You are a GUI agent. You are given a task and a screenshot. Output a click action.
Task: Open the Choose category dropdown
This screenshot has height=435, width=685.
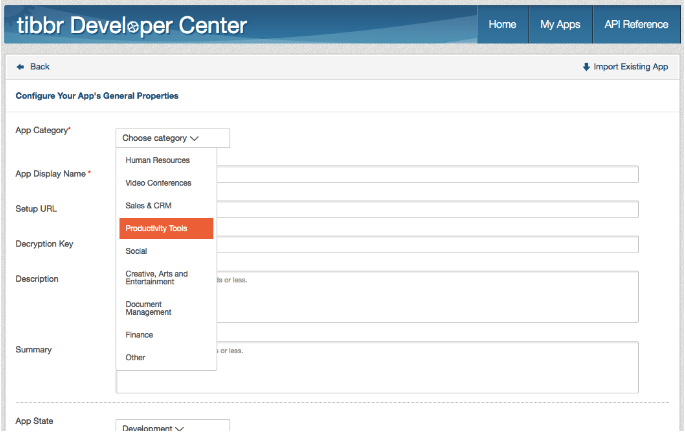click(172, 138)
